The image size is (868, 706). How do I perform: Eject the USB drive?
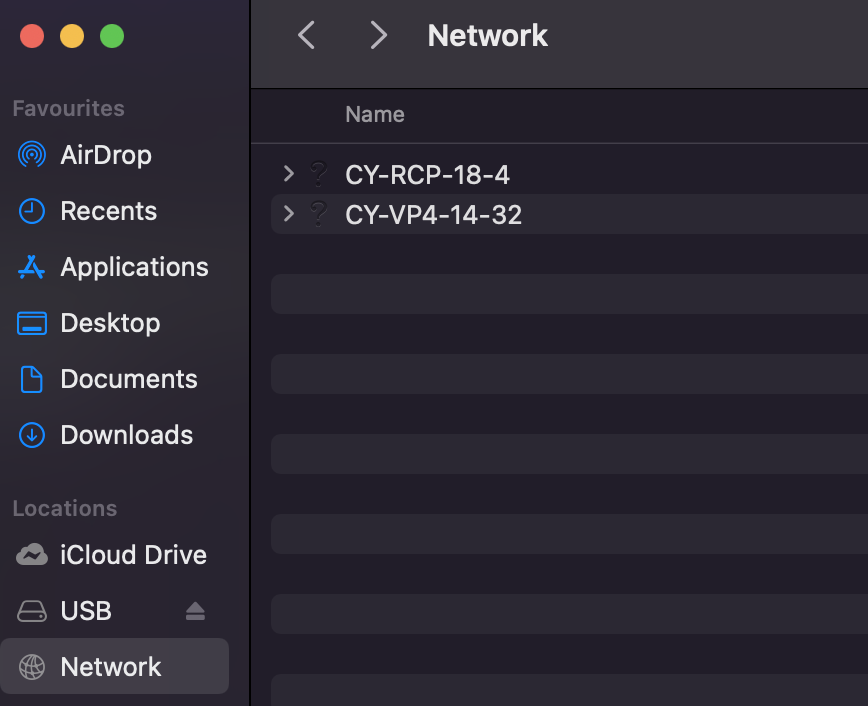point(195,611)
